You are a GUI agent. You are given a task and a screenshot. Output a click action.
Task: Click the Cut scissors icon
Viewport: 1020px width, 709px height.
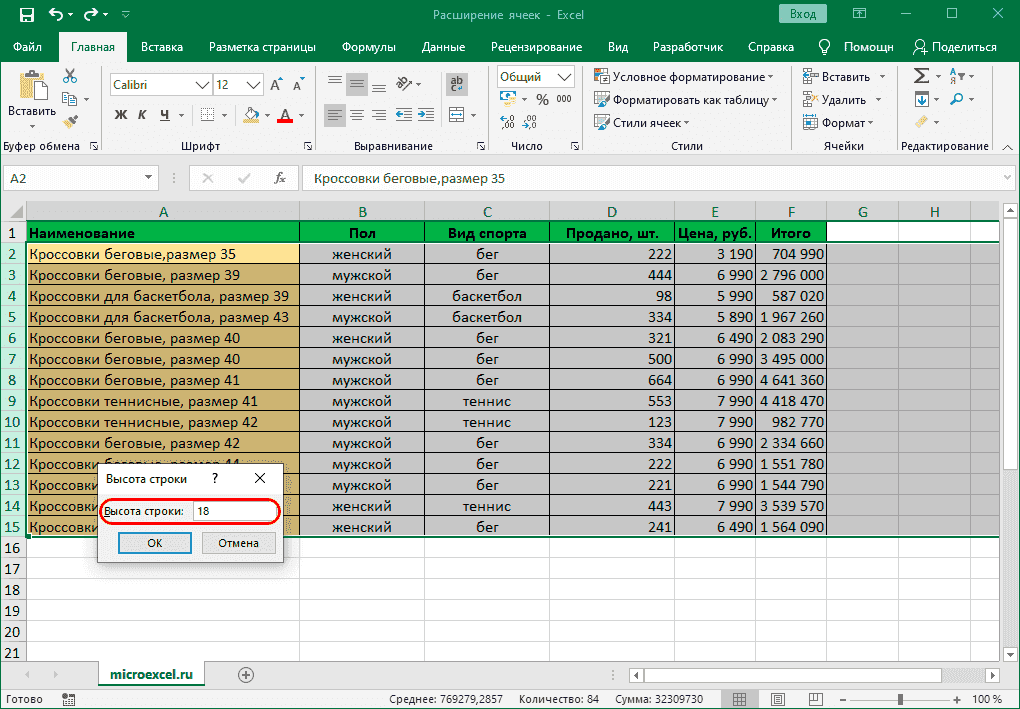tap(69, 77)
